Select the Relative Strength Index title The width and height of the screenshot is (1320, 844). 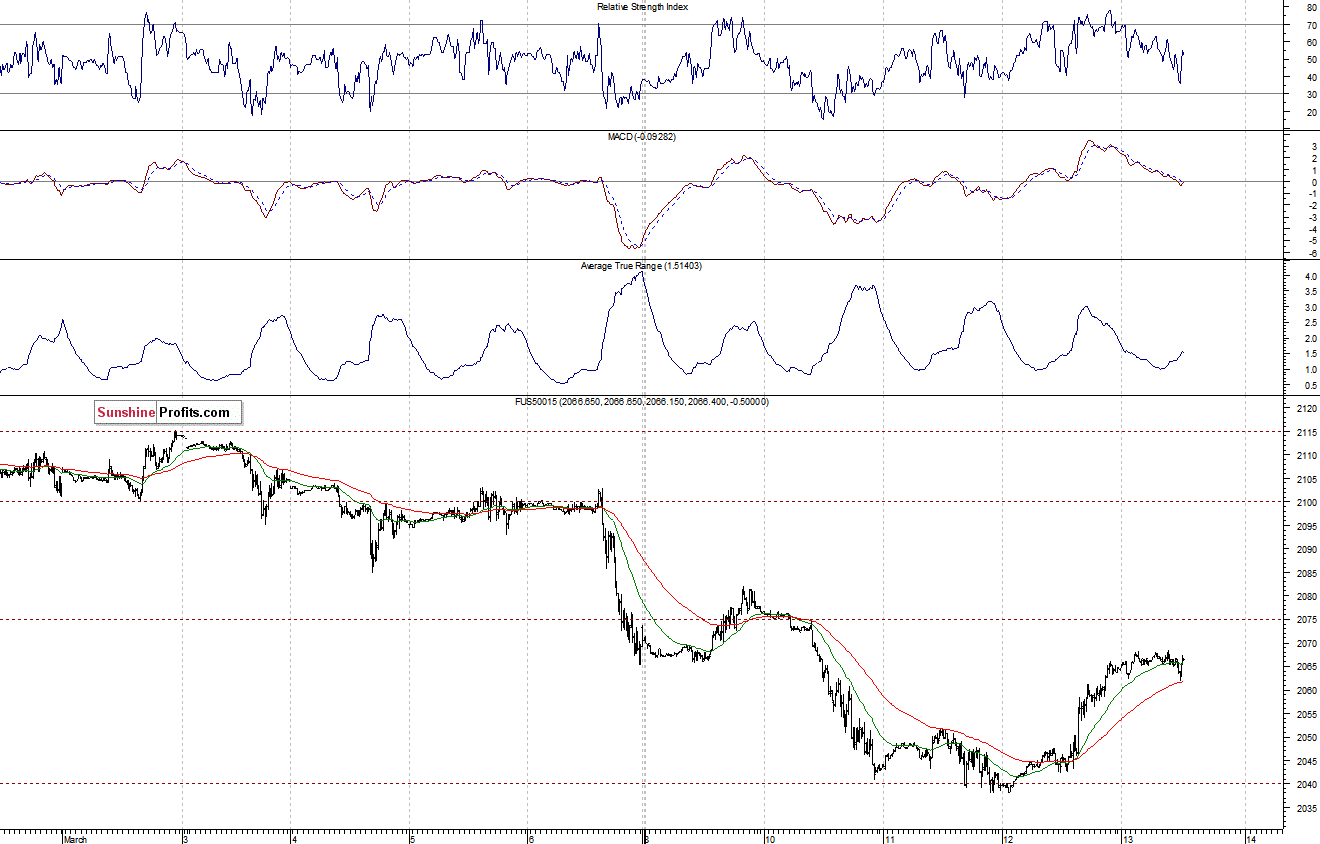click(x=642, y=6)
